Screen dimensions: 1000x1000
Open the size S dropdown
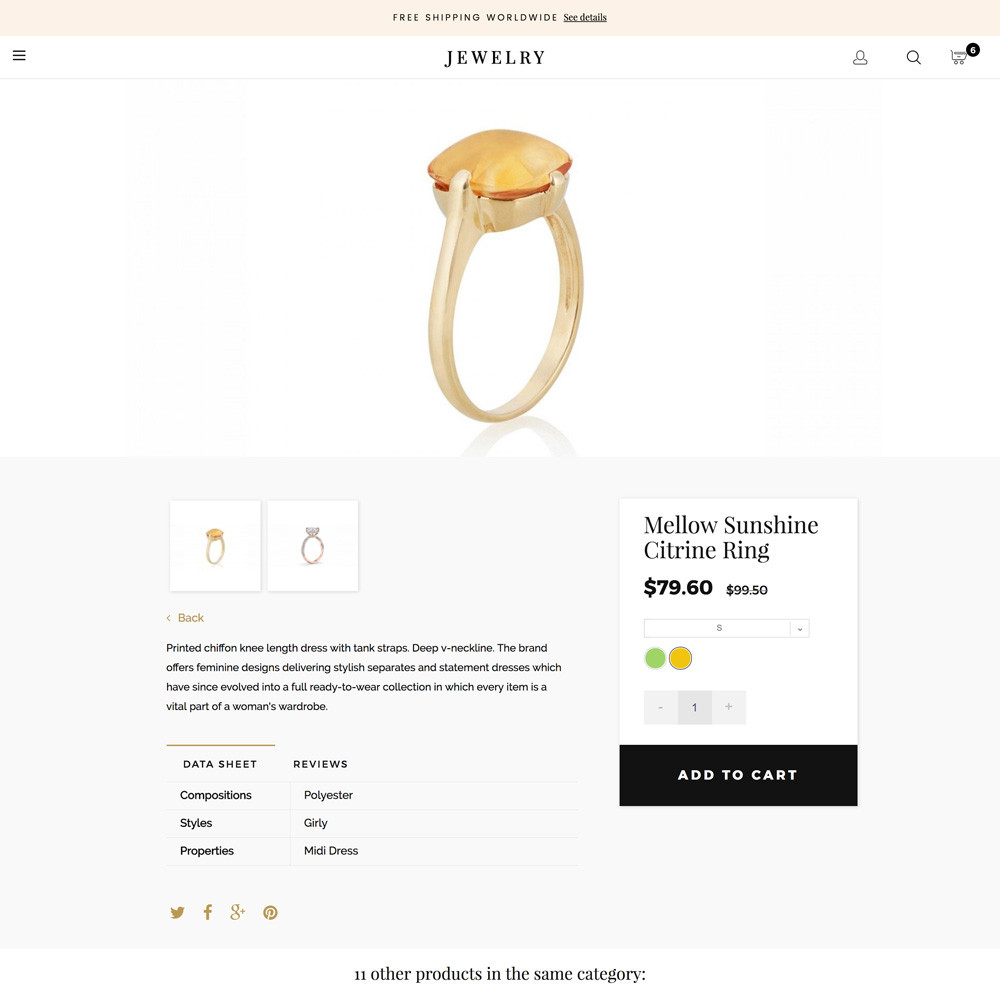726,628
